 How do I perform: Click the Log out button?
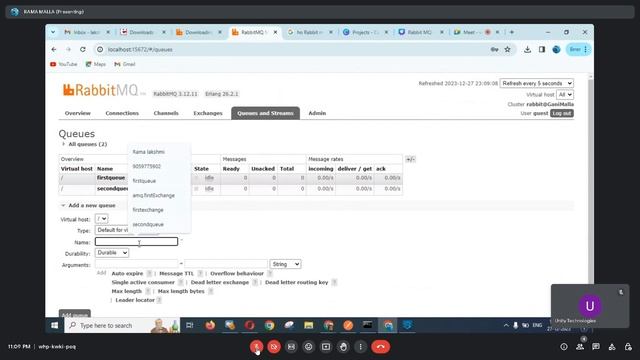pos(562,113)
